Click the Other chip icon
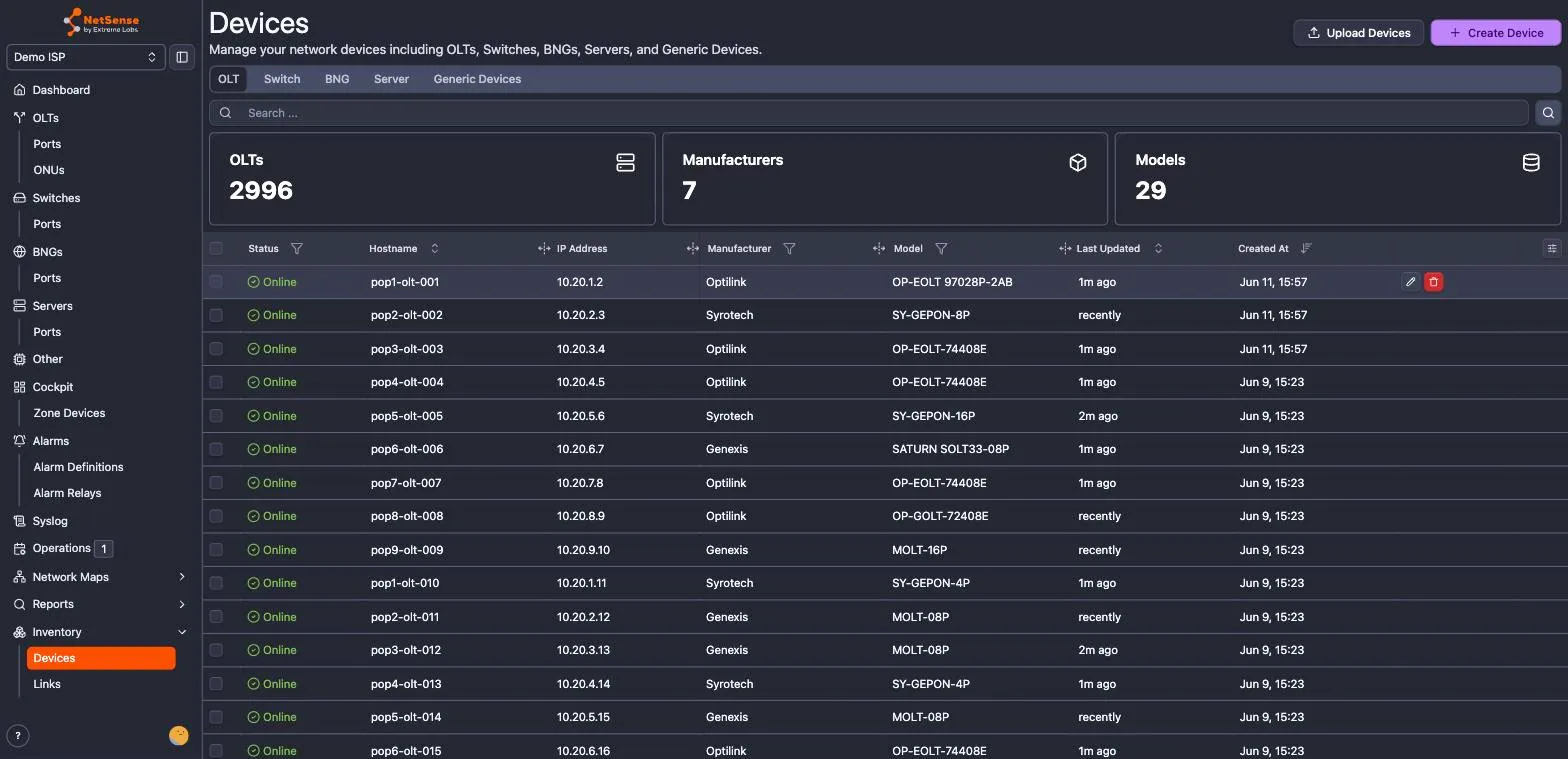 tap(19, 359)
